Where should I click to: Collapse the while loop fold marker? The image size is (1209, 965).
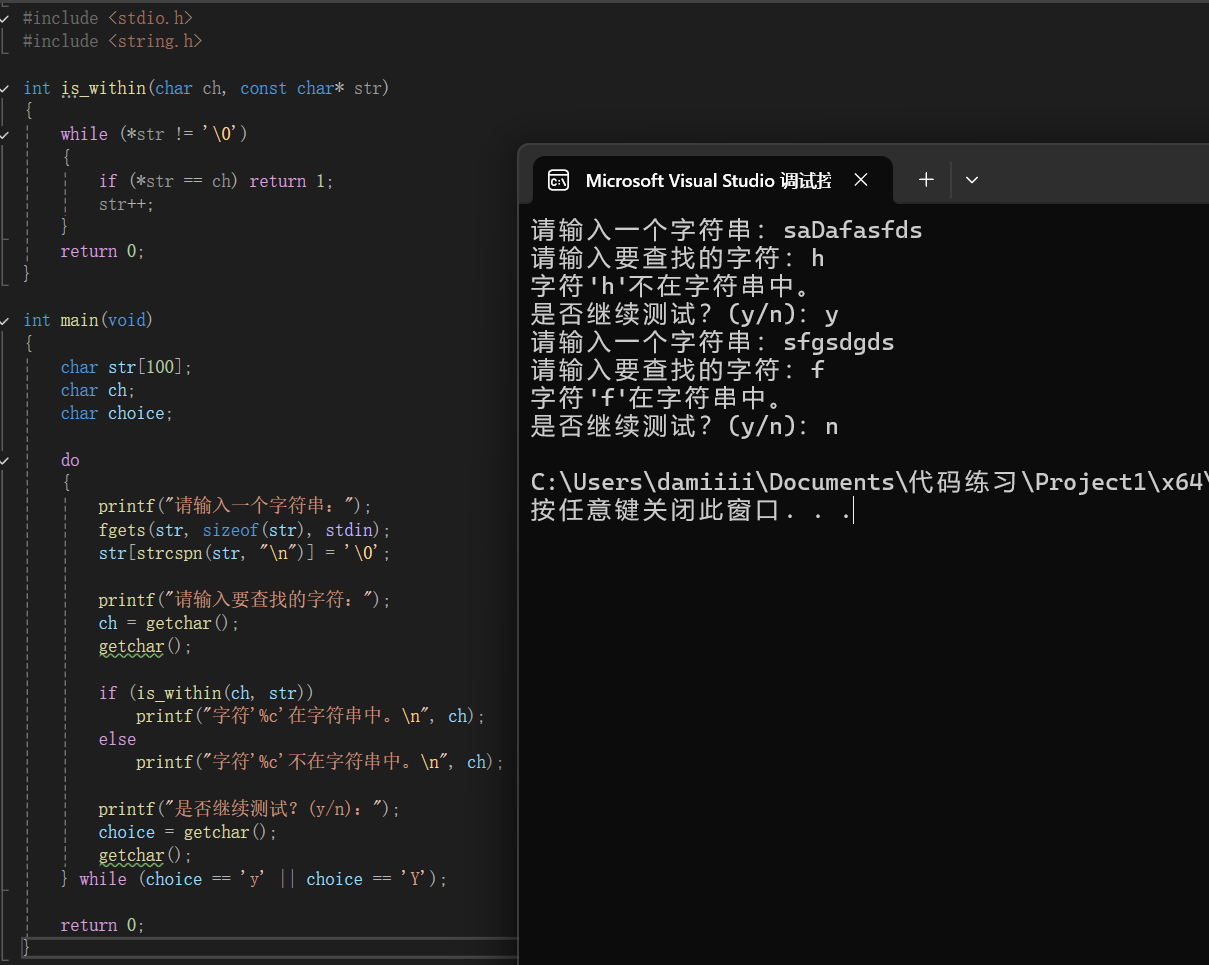(5, 134)
